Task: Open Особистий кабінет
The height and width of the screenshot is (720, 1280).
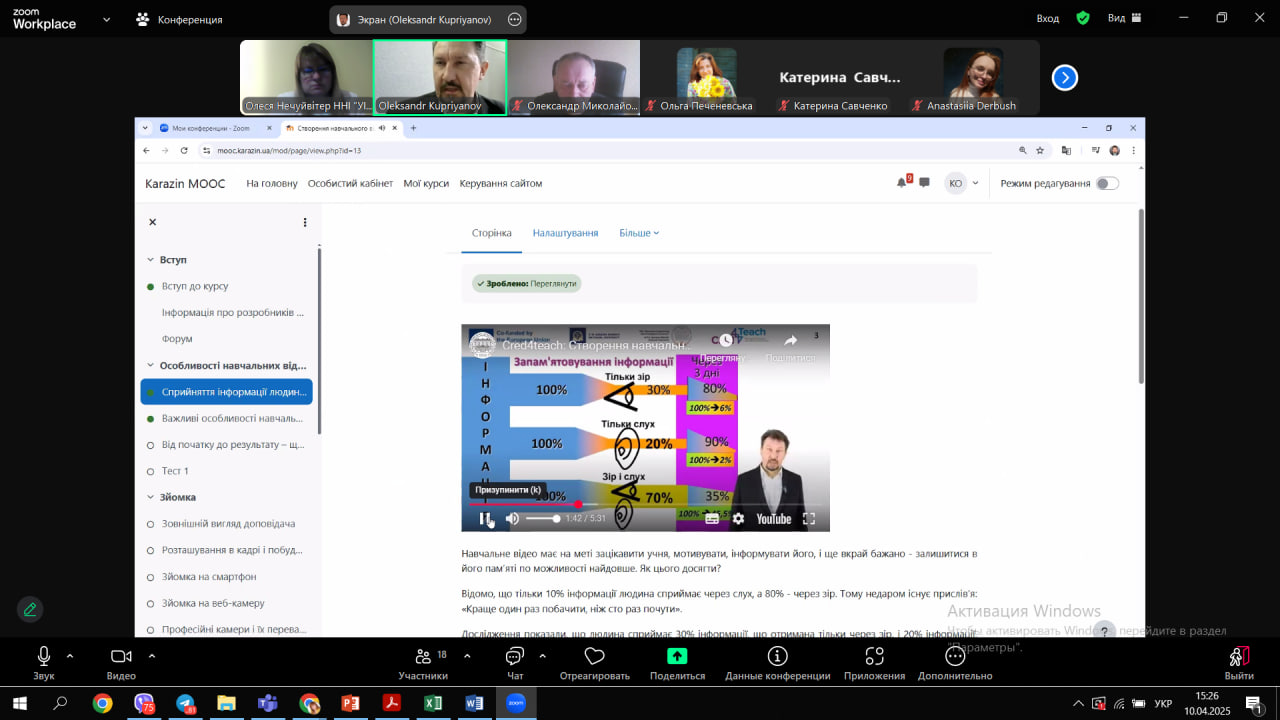Action: [x=350, y=183]
